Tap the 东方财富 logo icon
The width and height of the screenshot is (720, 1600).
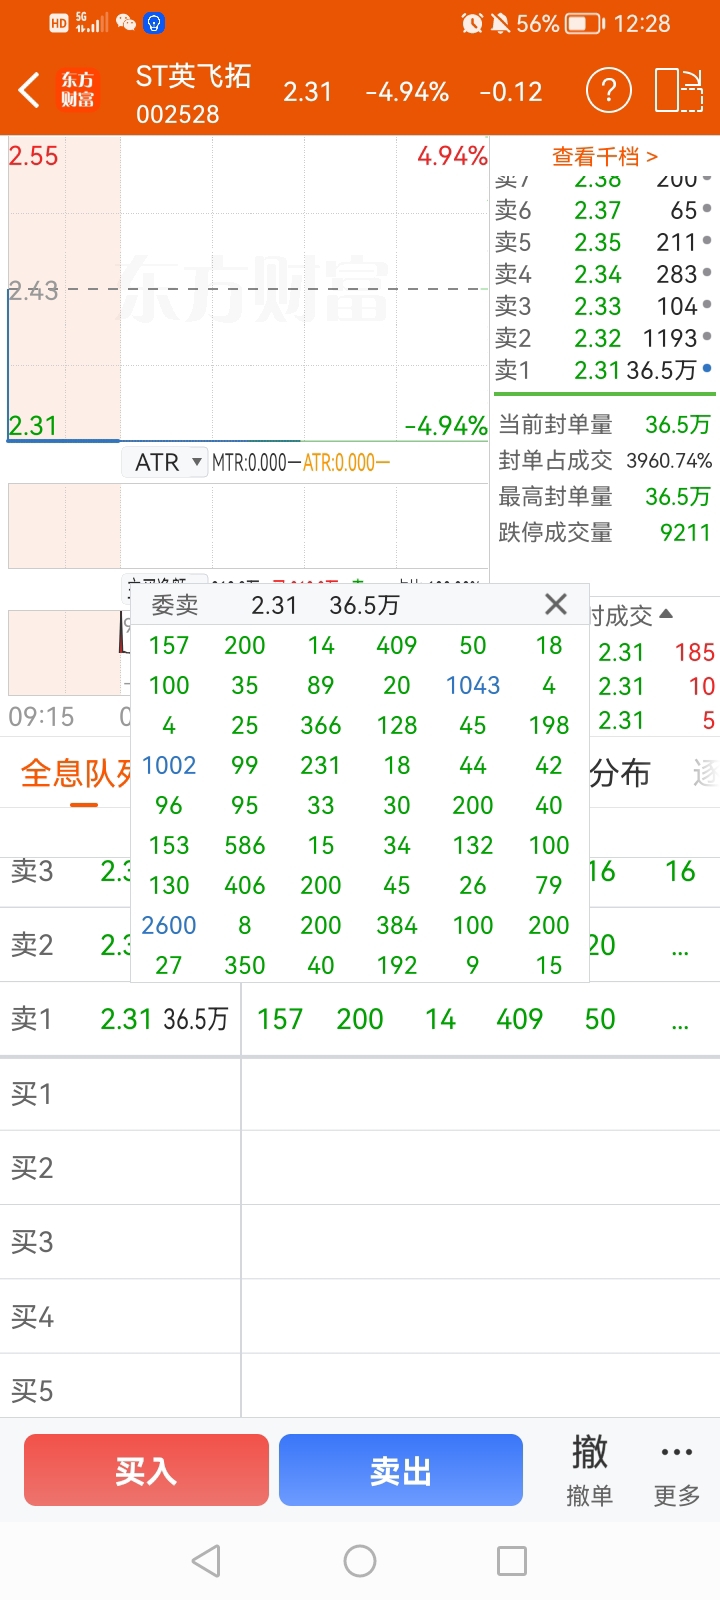click(x=78, y=90)
